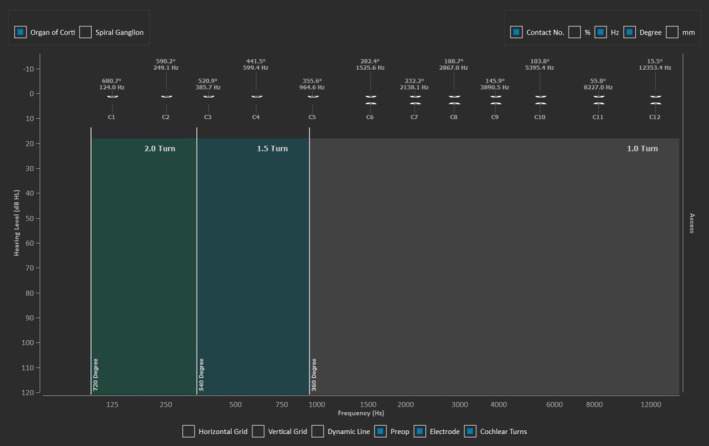Image resolution: width=709 pixels, height=446 pixels.
Task: Turn on the Dynamic Line checkbox
Action: [318, 431]
